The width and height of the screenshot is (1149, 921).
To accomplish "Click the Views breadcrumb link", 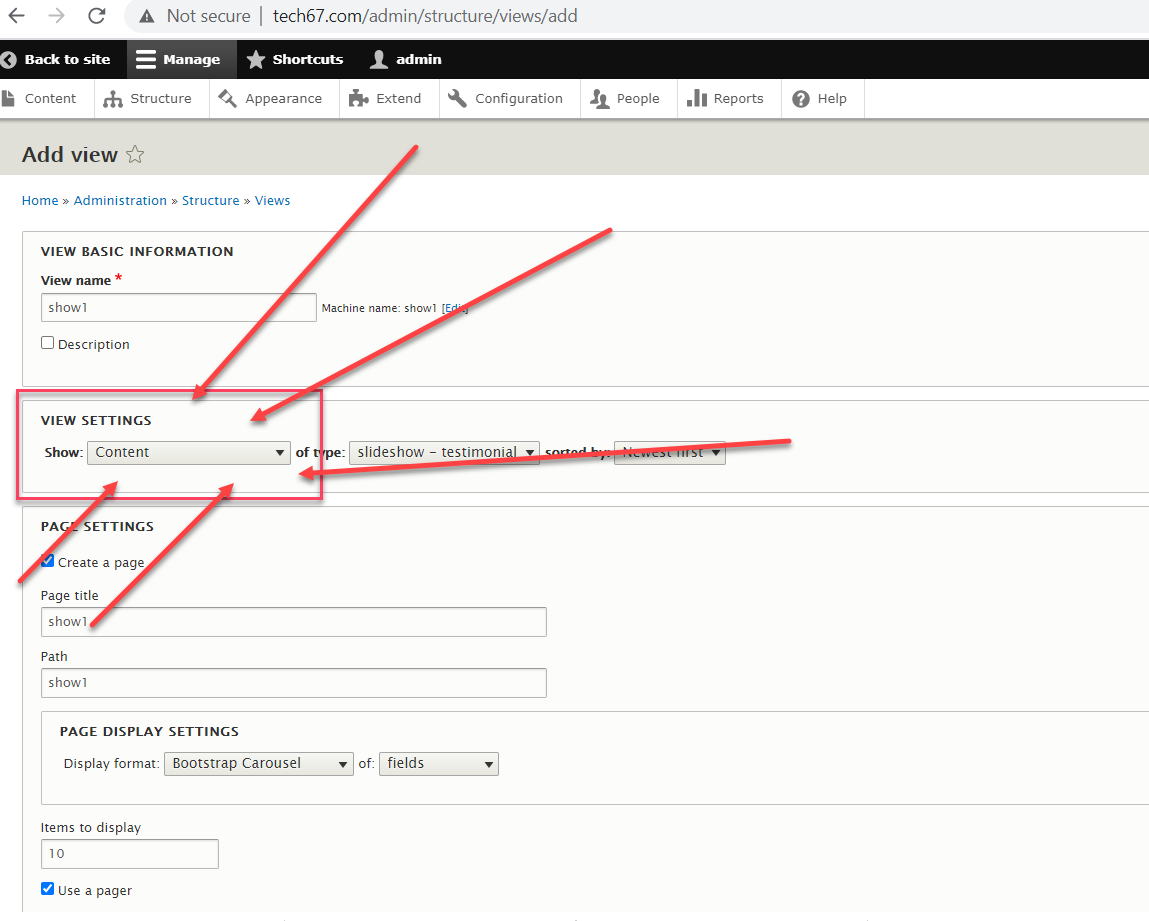I will 273,201.
